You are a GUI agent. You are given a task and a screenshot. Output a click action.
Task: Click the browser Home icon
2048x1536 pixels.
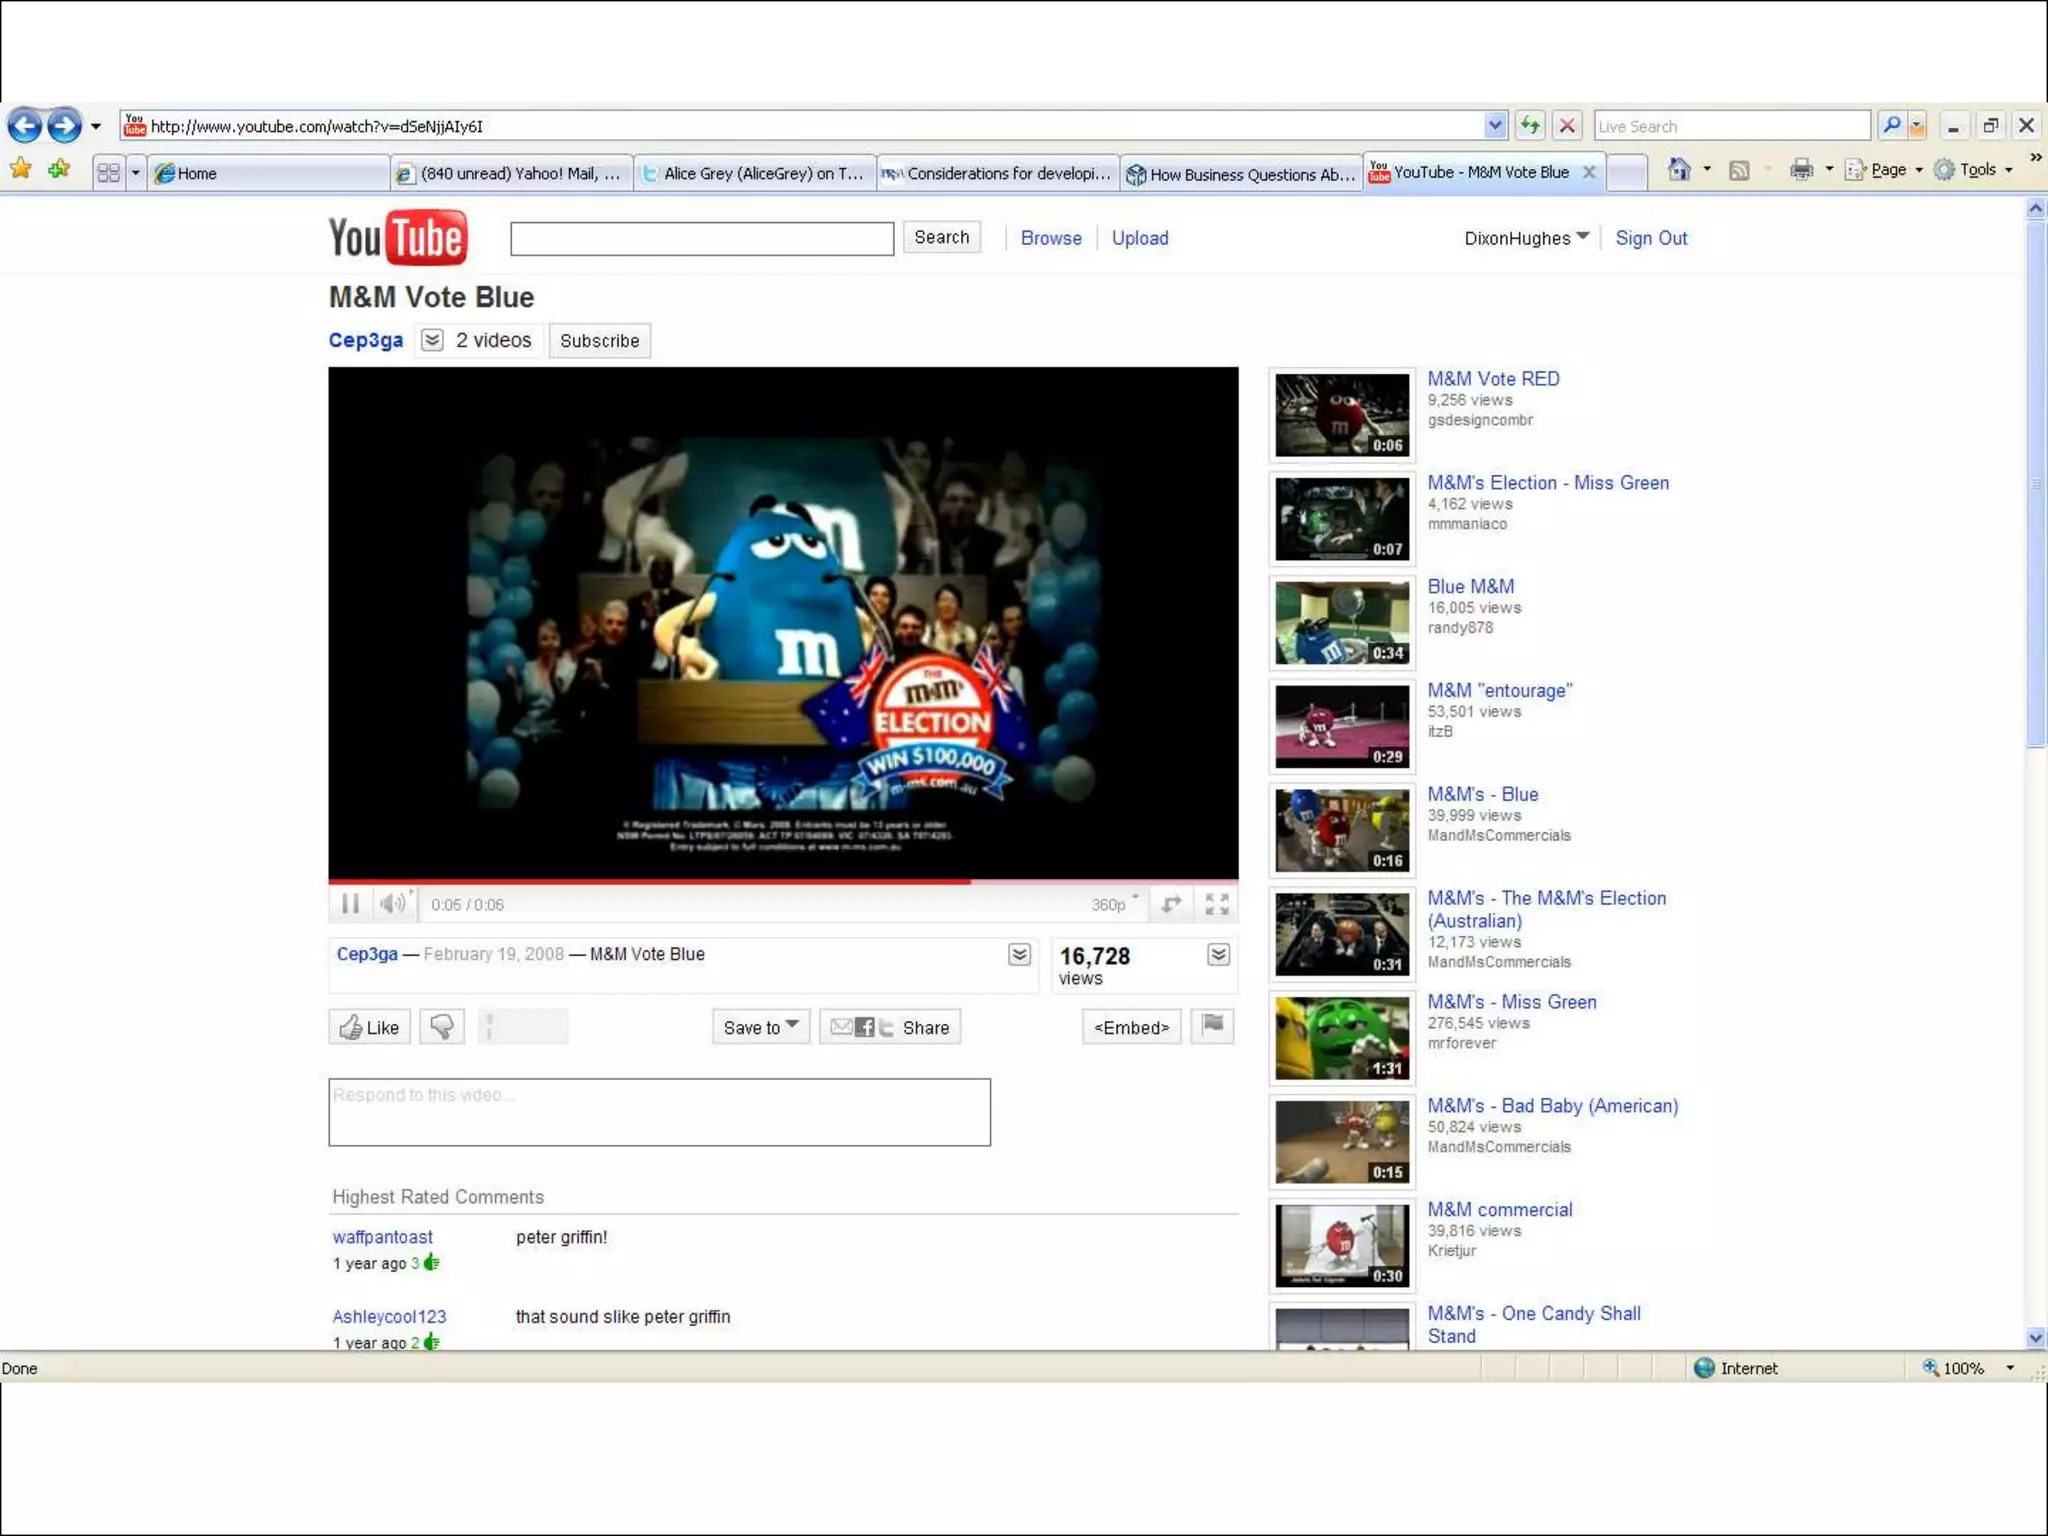[1679, 170]
